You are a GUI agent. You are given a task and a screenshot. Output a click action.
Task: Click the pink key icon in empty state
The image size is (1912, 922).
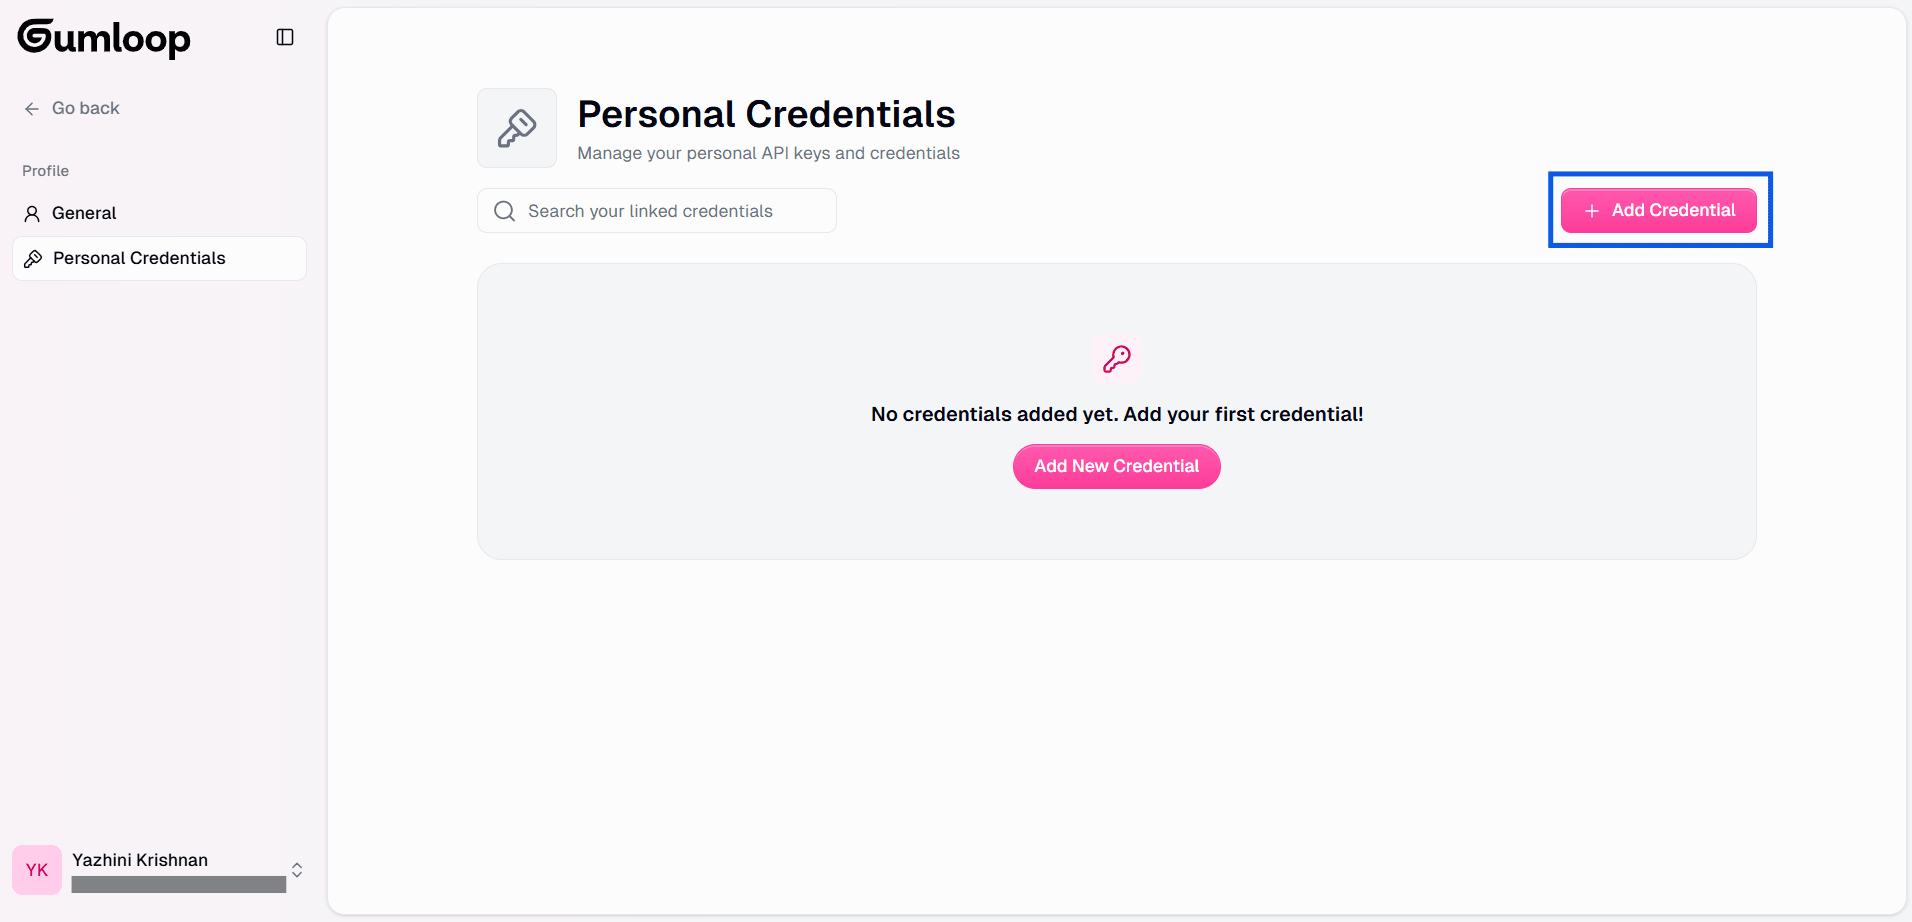(1116, 358)
